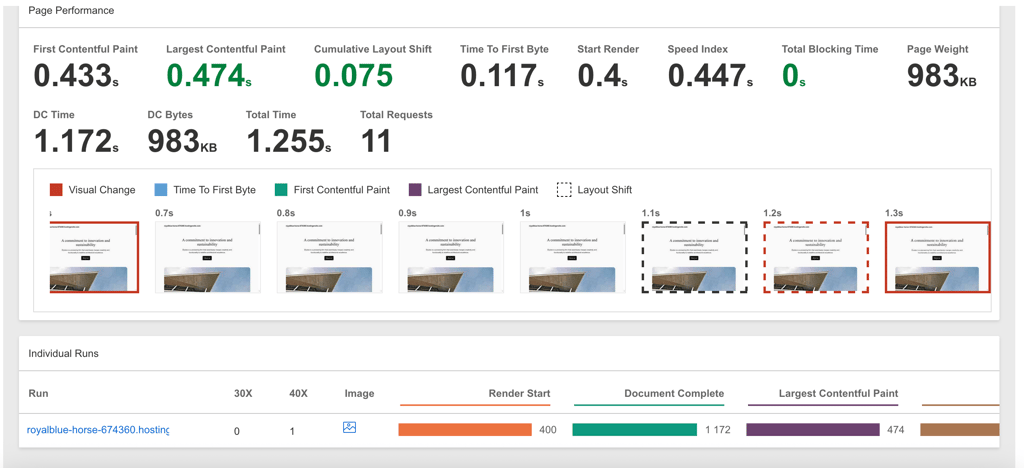Click the green First Contentful Paint swatch
This screenshot has height=468, width=1024.
281,190
